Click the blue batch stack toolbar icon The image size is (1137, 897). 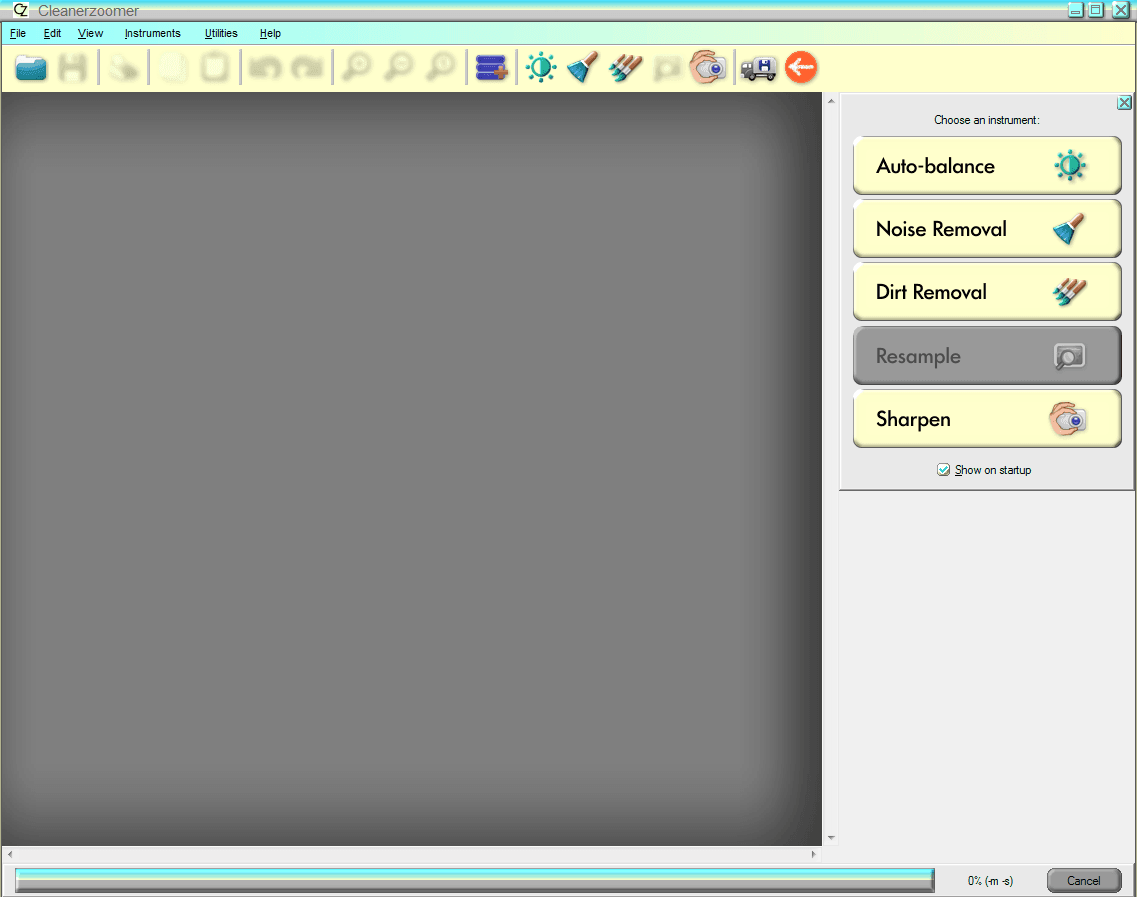click(x=491, y=68)
